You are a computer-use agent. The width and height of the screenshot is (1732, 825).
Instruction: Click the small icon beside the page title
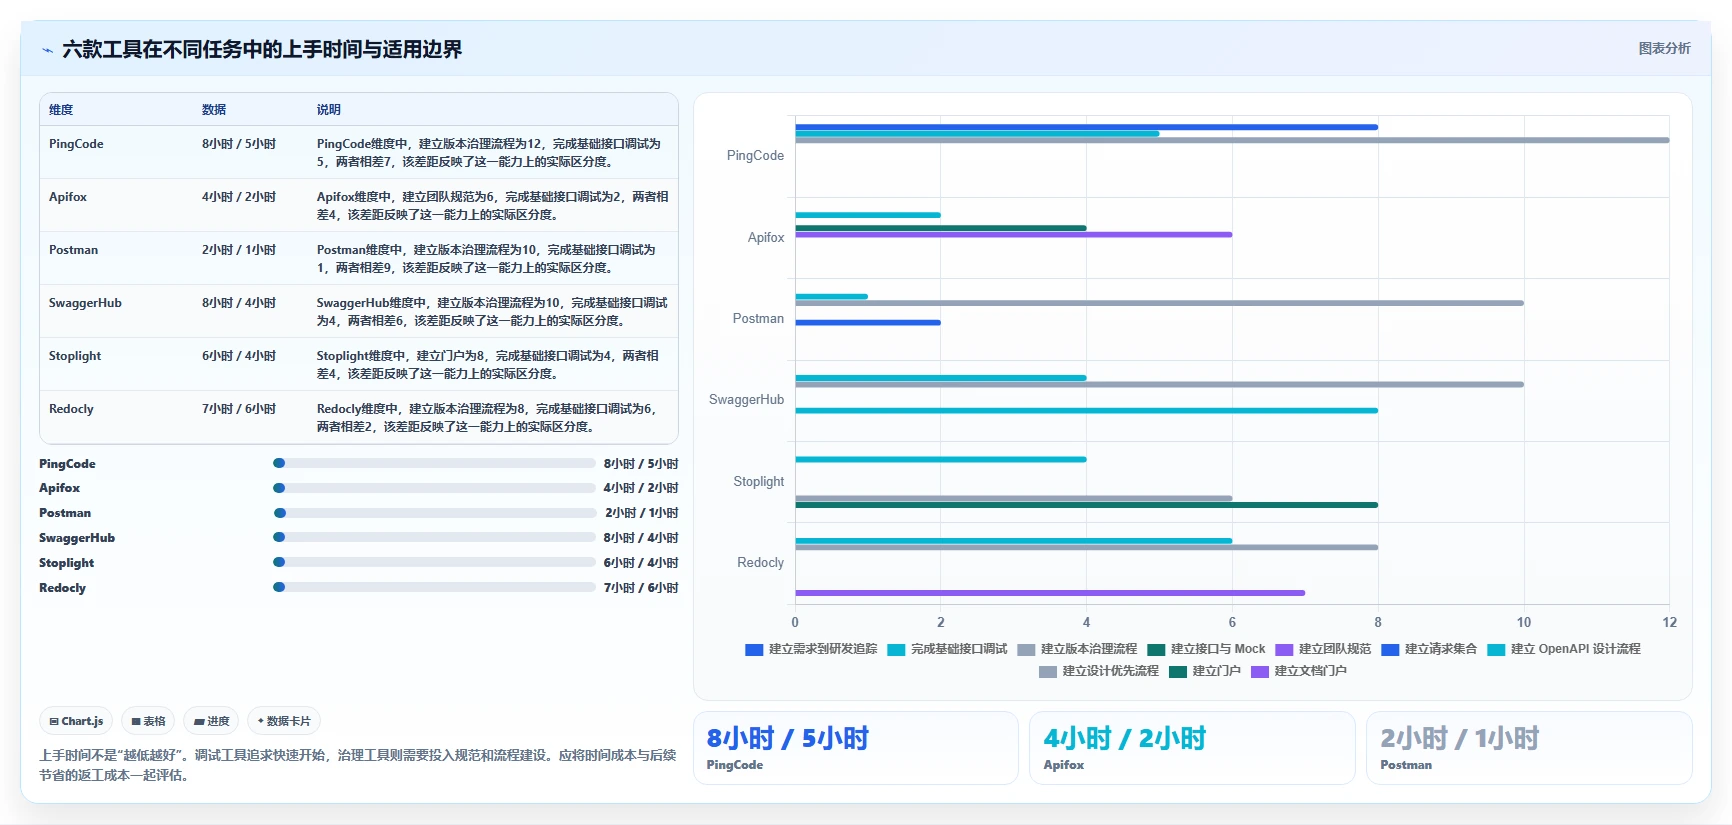click(x=47, y=50)
